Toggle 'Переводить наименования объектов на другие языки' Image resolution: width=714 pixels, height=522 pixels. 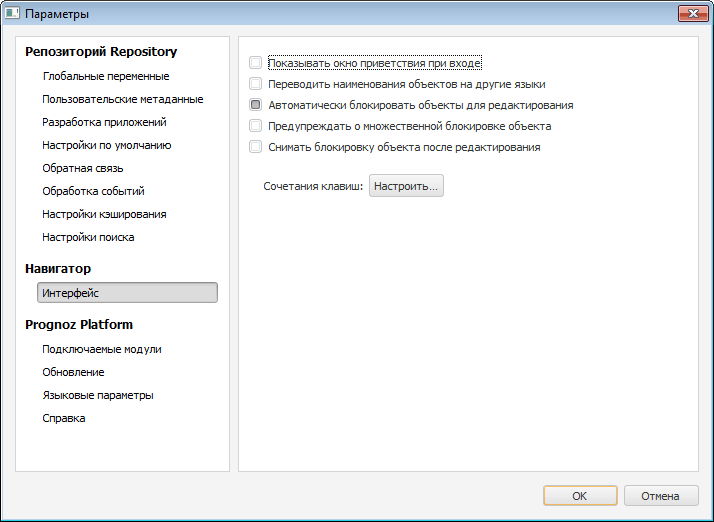[256, 84]
